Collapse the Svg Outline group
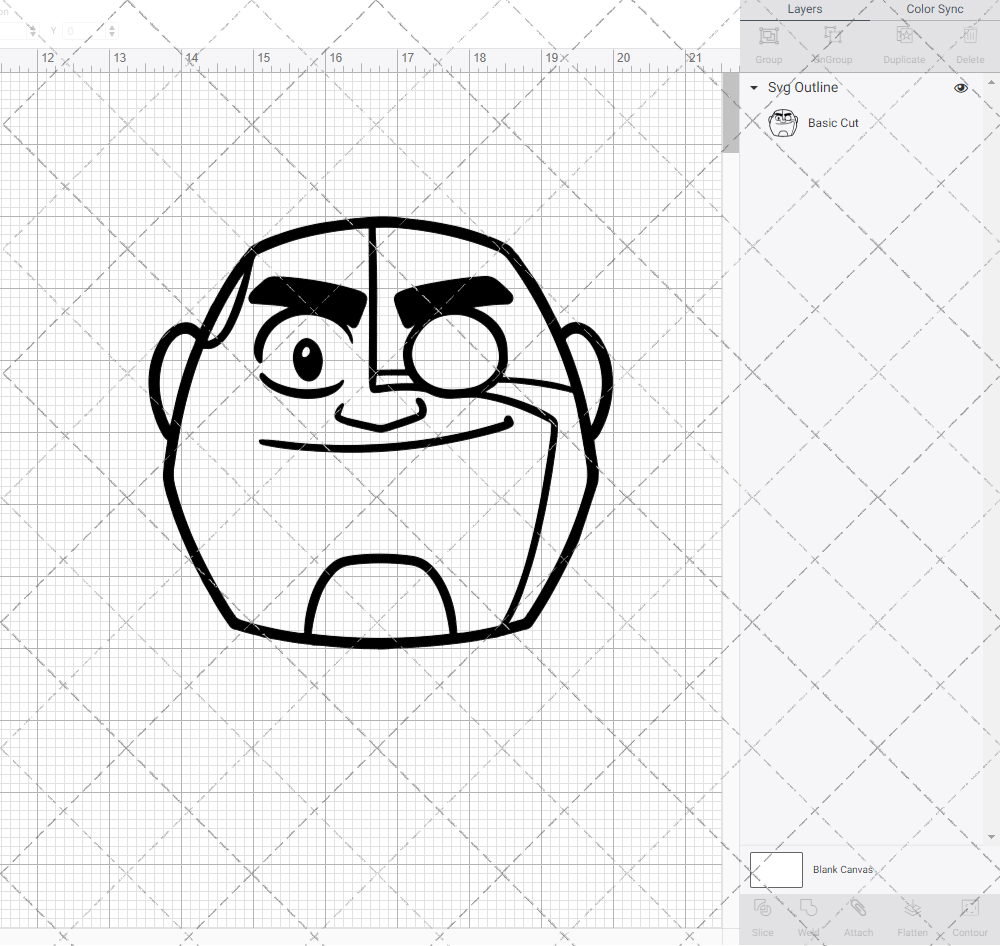 (753, 88)
